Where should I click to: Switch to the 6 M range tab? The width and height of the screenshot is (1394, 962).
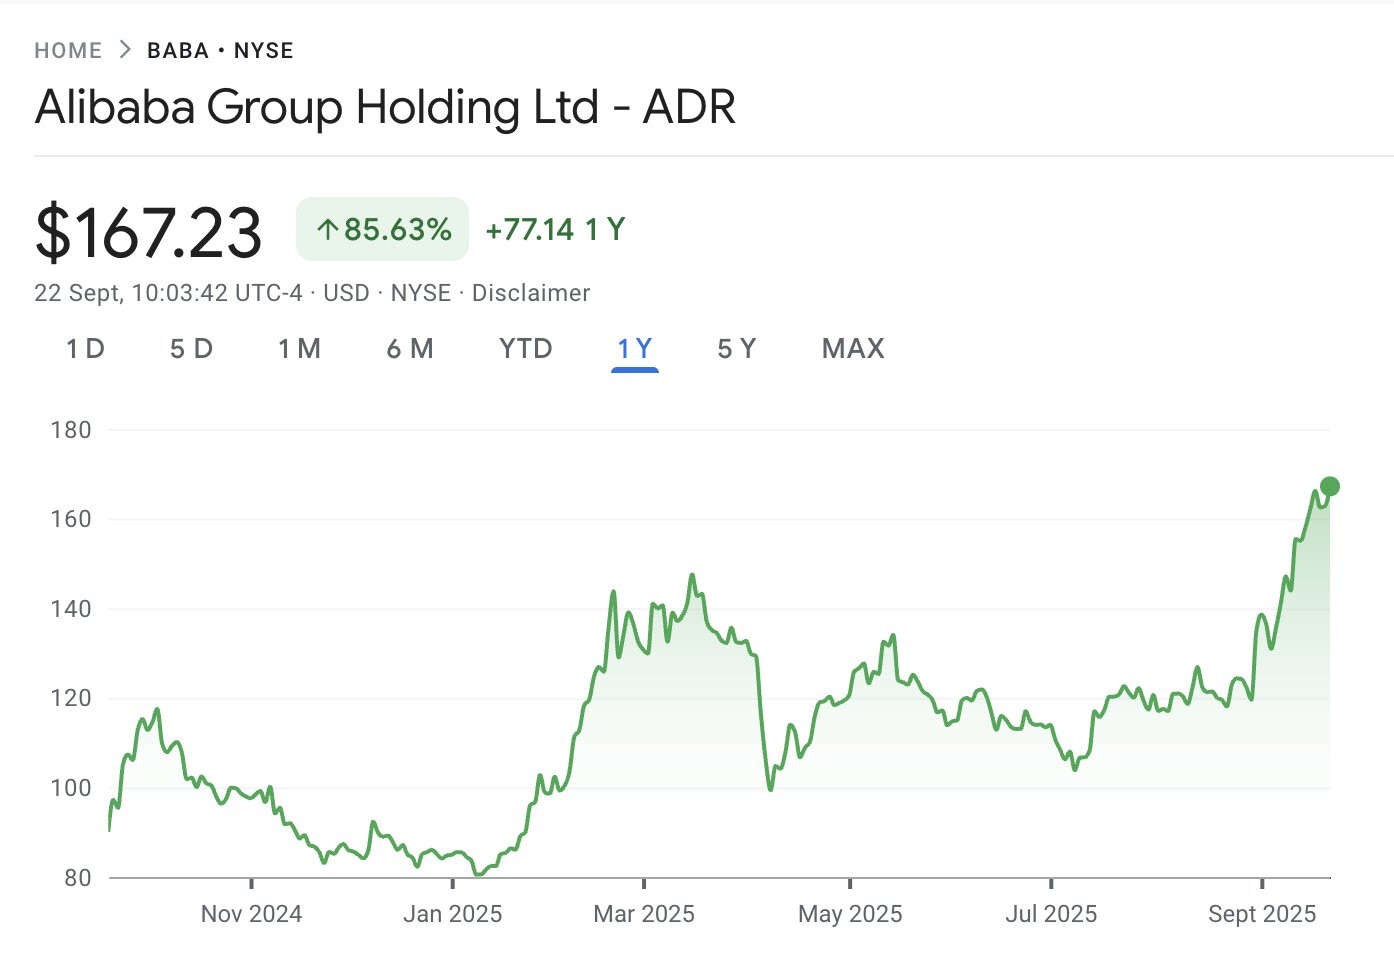tap(410, 349)
